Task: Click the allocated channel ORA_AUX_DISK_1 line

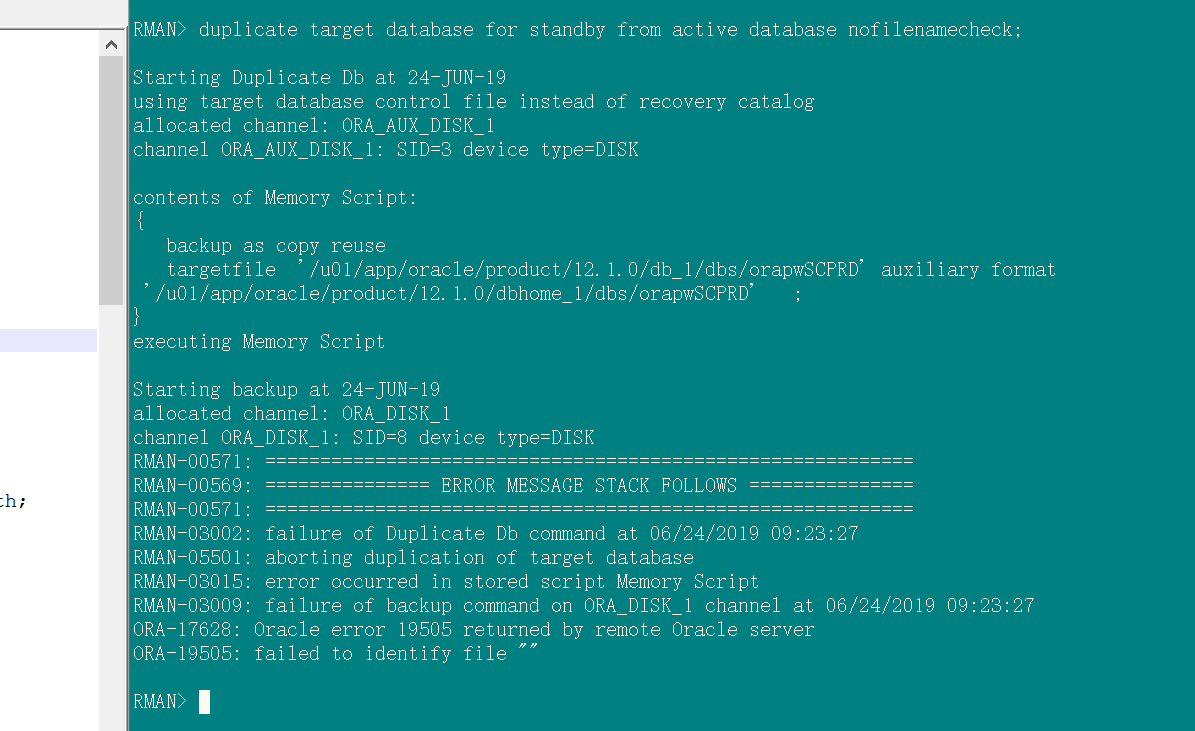Action: (x=313, y=126)
